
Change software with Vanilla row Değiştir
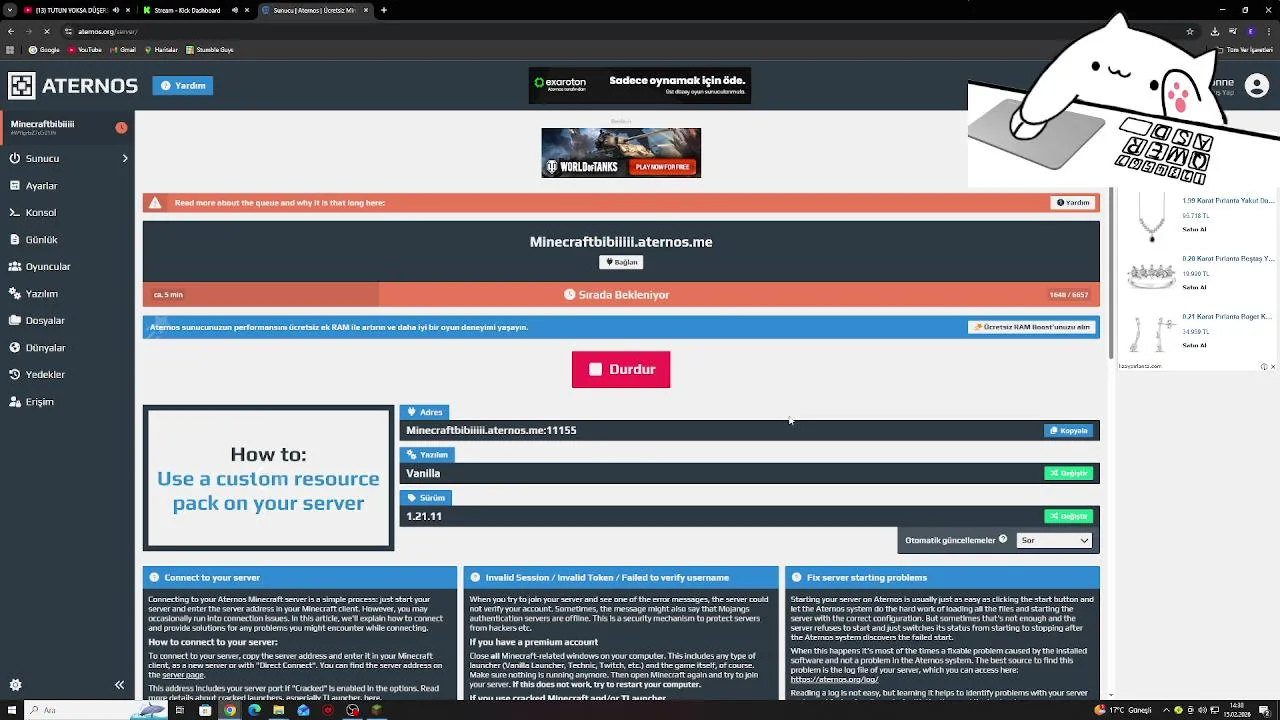(x=1069, y=473)
